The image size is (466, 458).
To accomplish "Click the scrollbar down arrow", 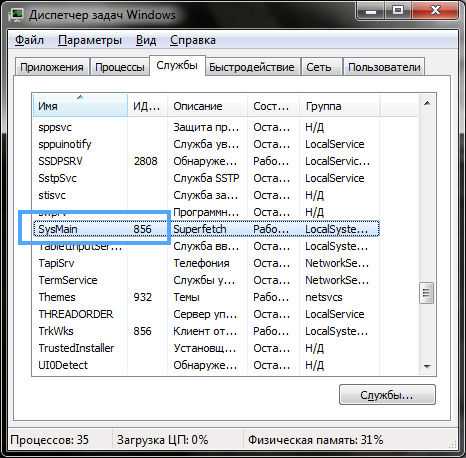I will pos(427,366).
